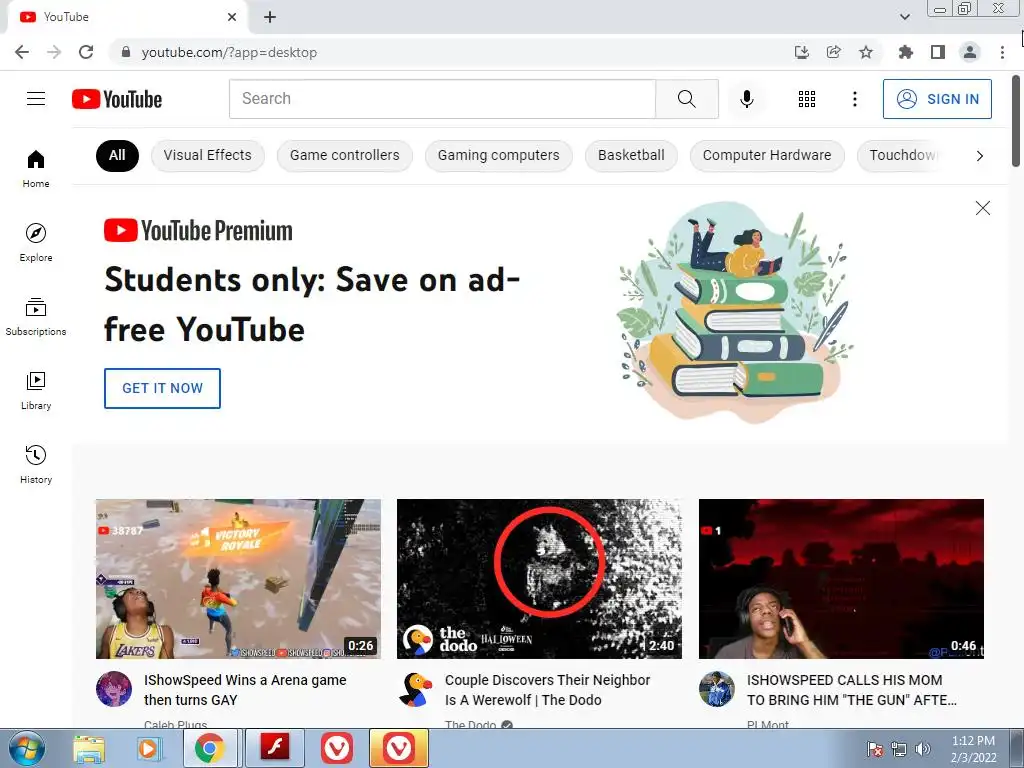
Task: Click the address bar URL
Action: click(229, 52)
